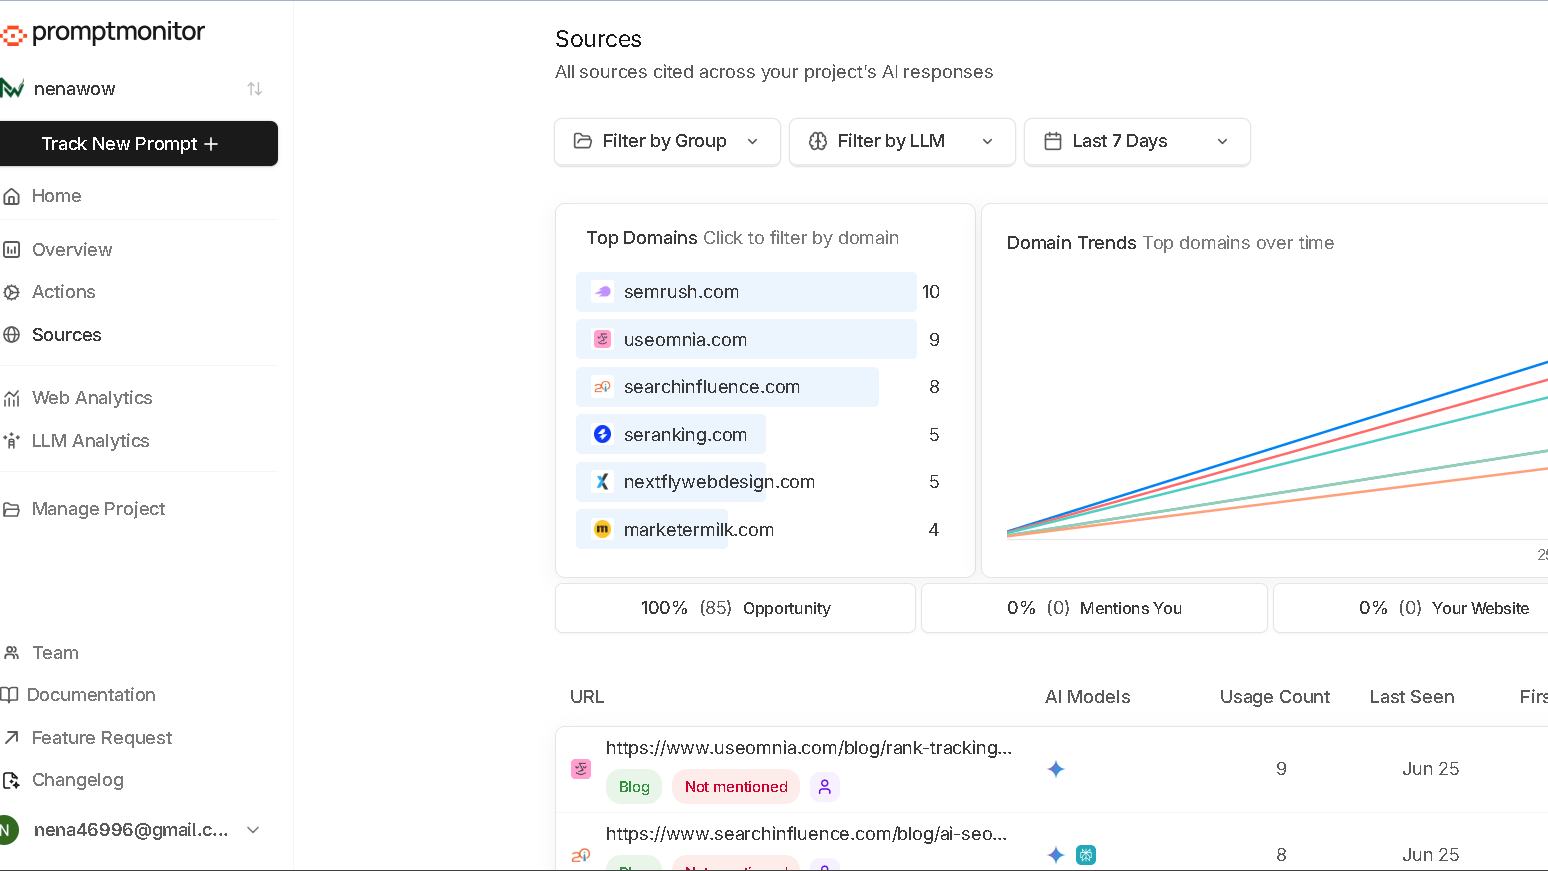
Task: Click the useomnia favicon in the URL table
Action: (581, 769)
